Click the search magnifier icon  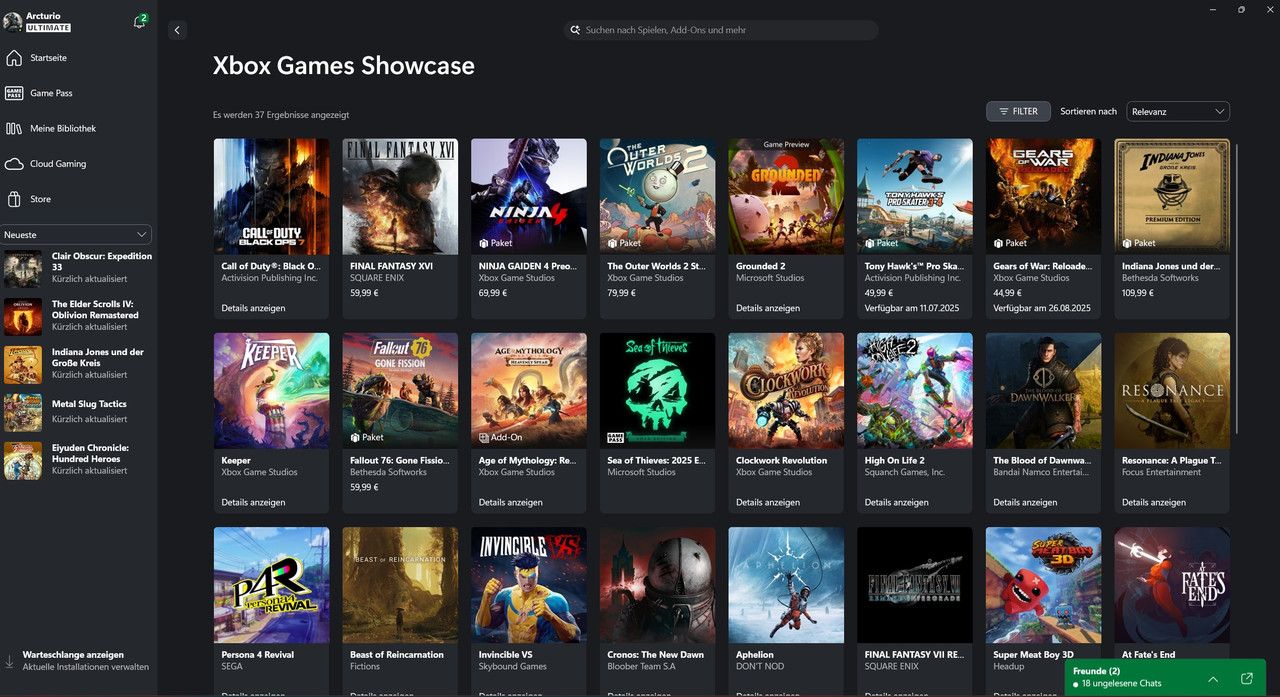575,30
